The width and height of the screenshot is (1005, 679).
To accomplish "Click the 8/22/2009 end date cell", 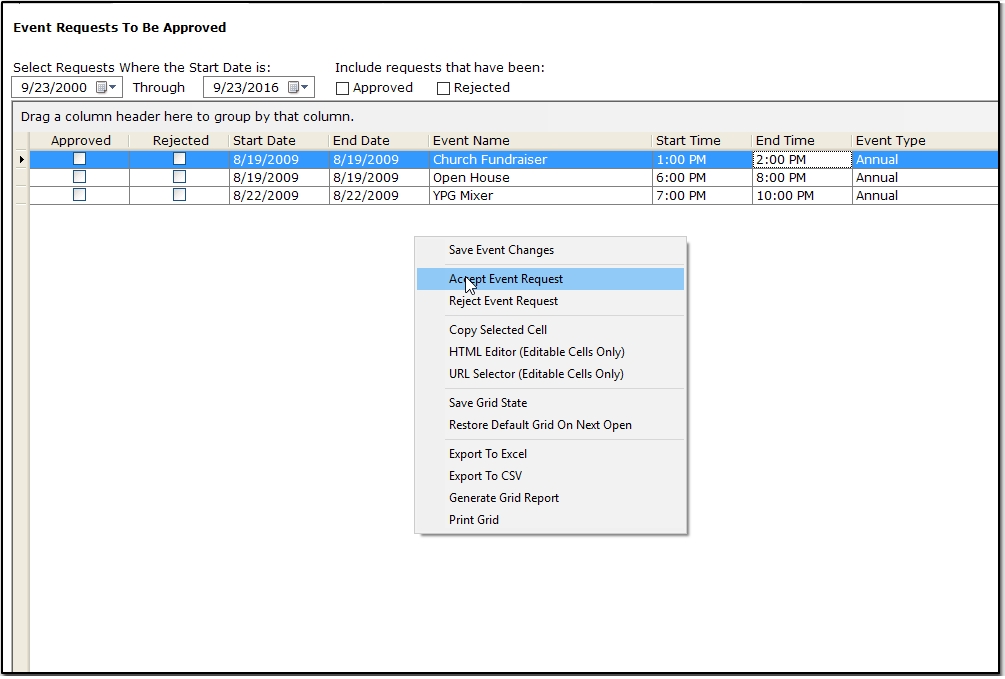I will click(x=379, y=196).
